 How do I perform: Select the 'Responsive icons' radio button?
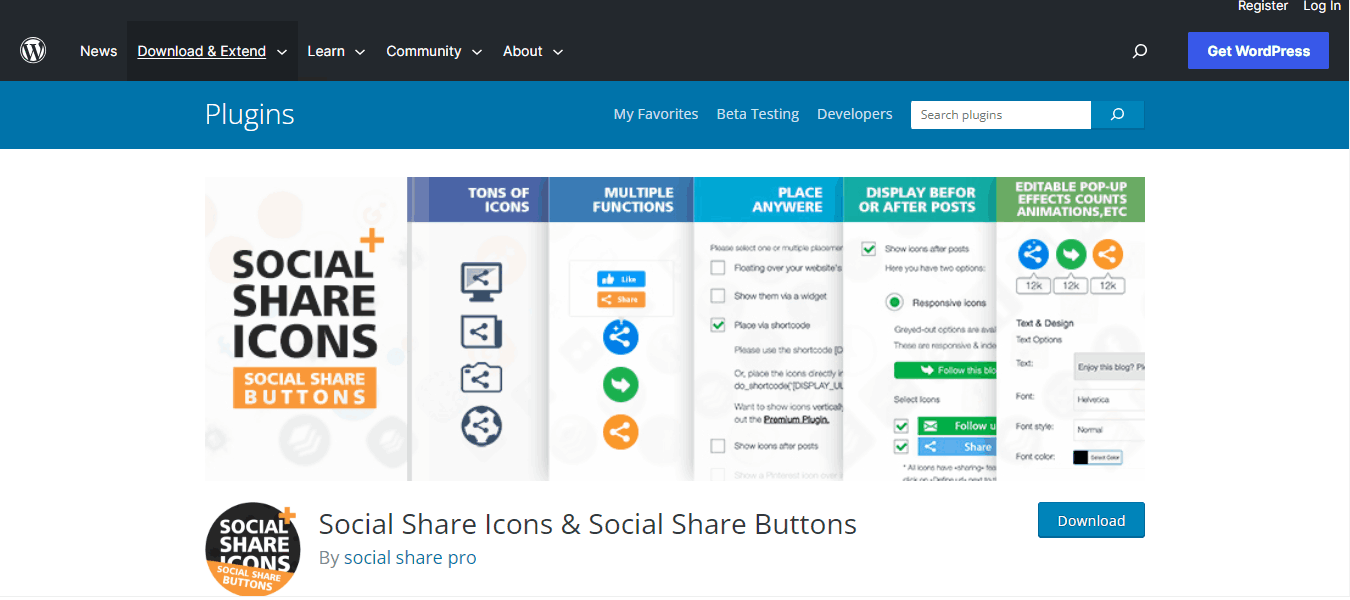point(894,302)
